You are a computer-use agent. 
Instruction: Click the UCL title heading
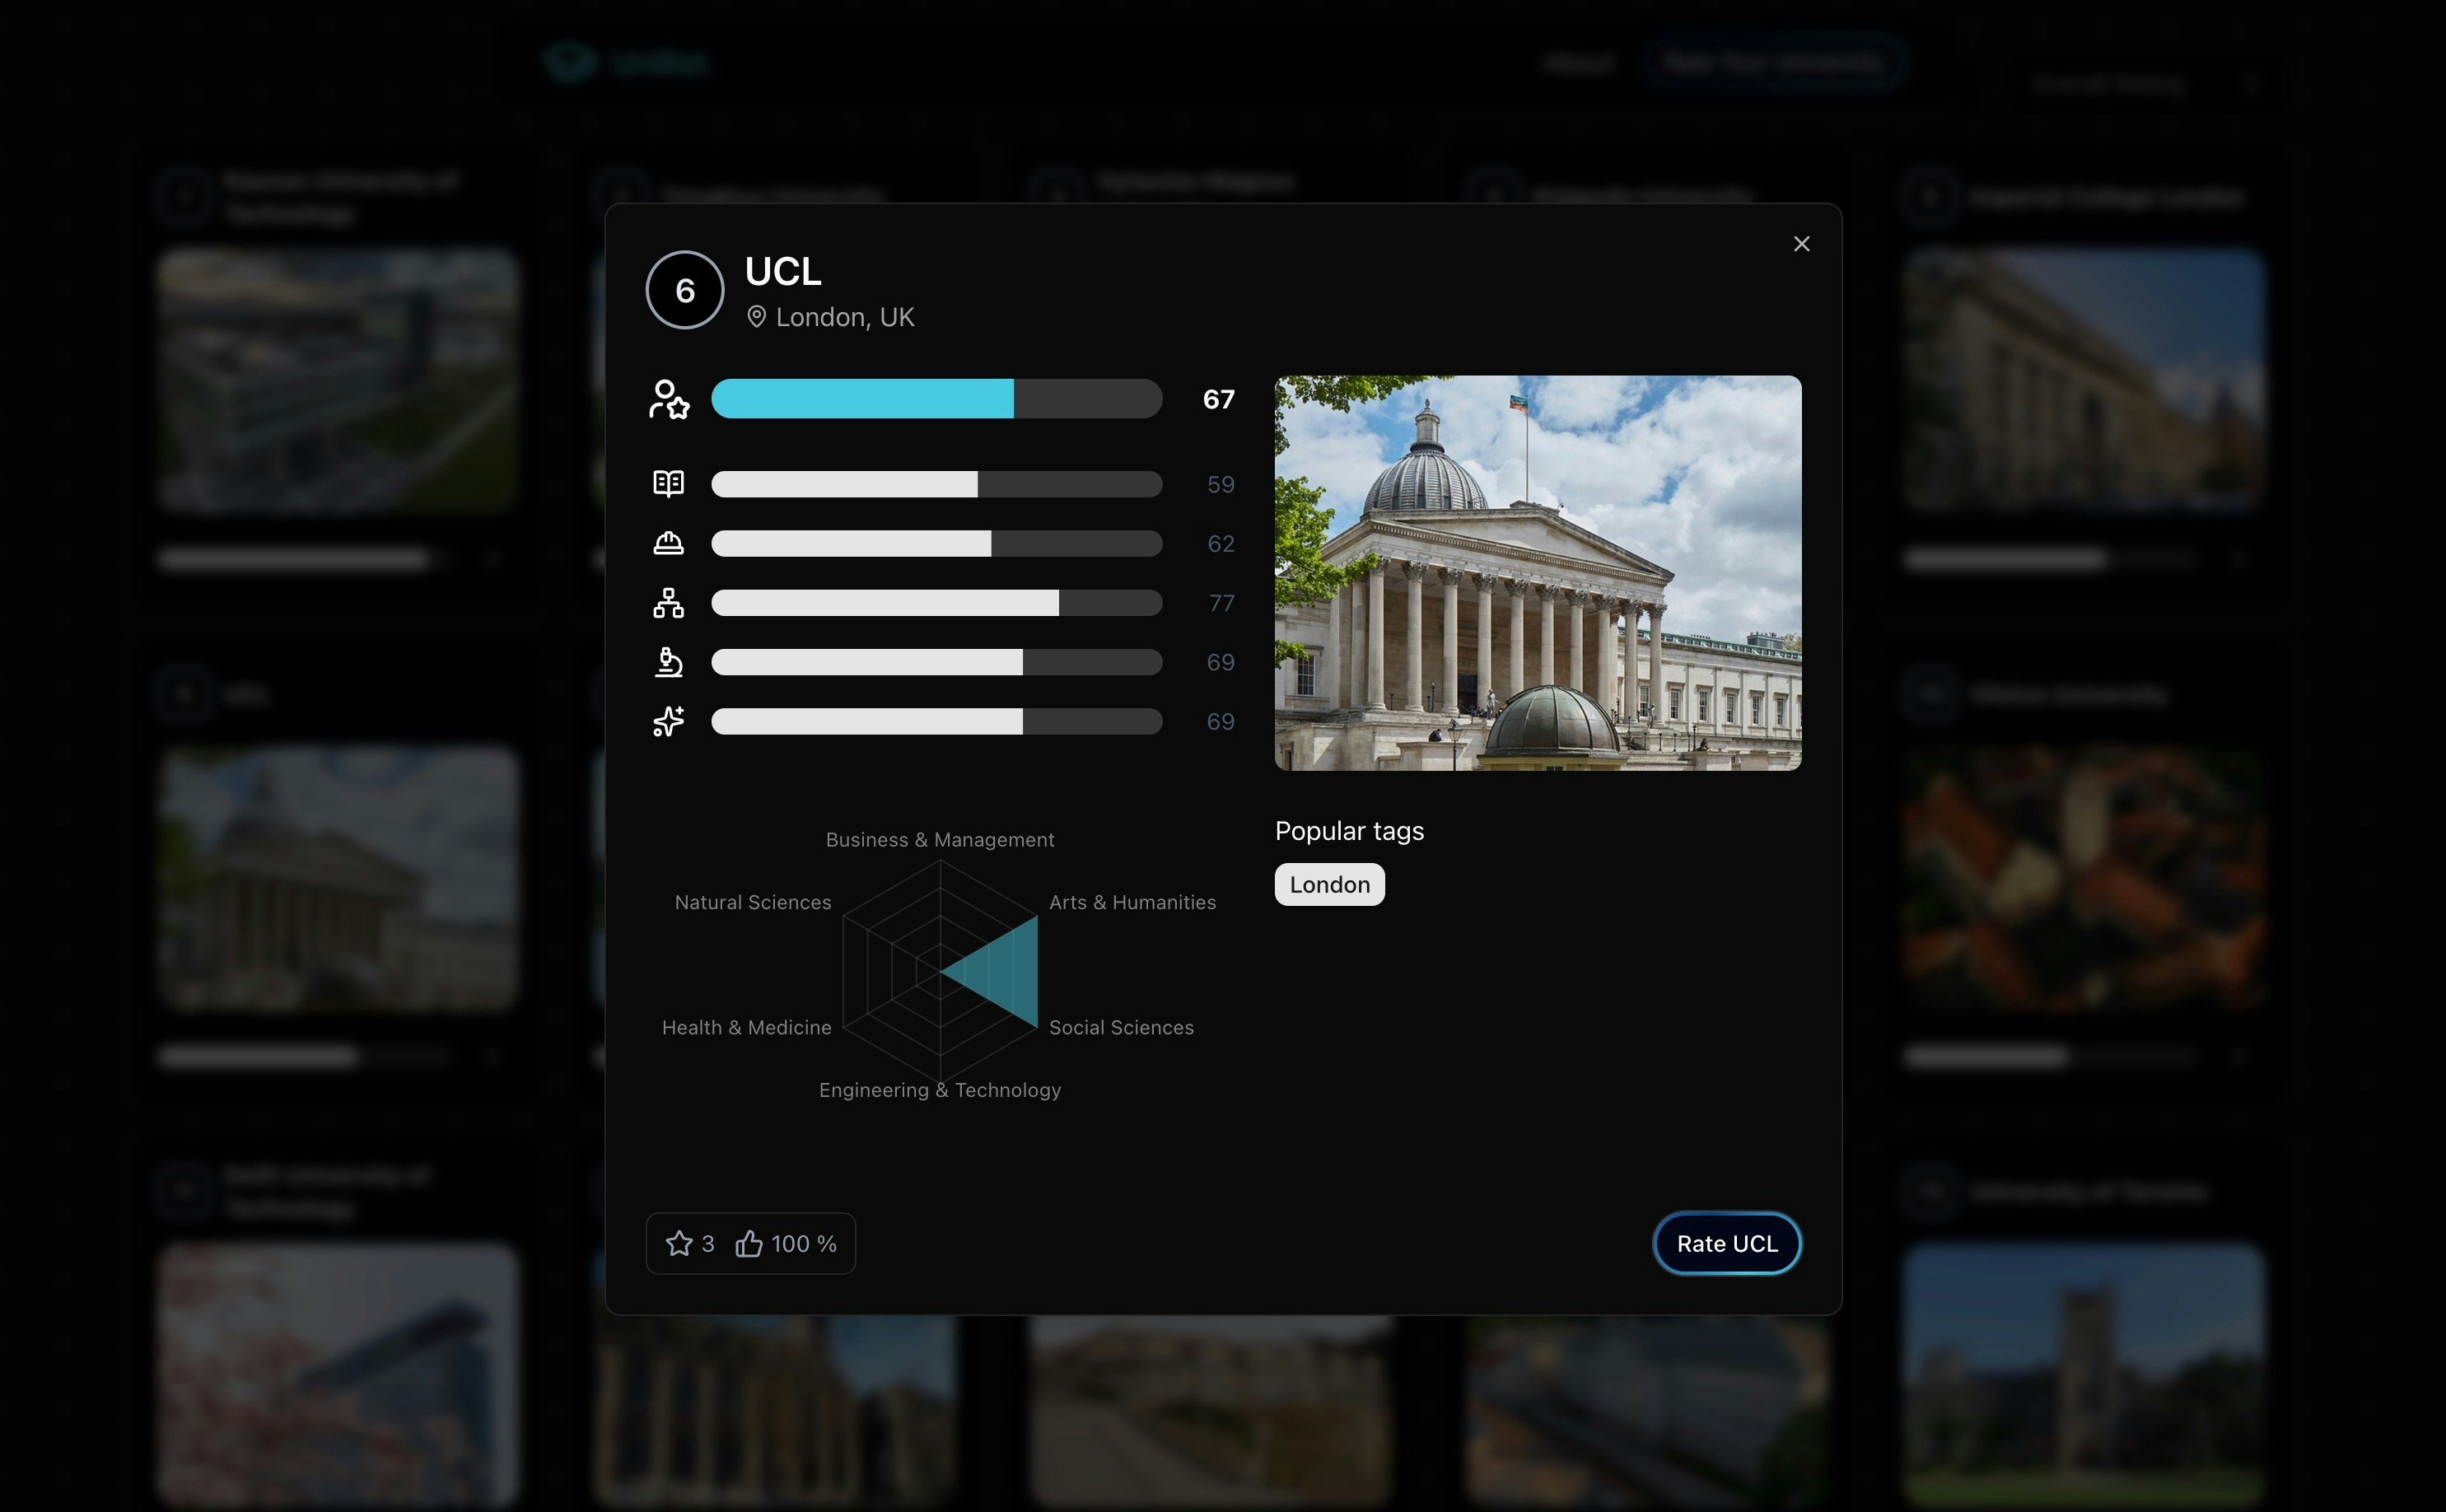(783, 271)
